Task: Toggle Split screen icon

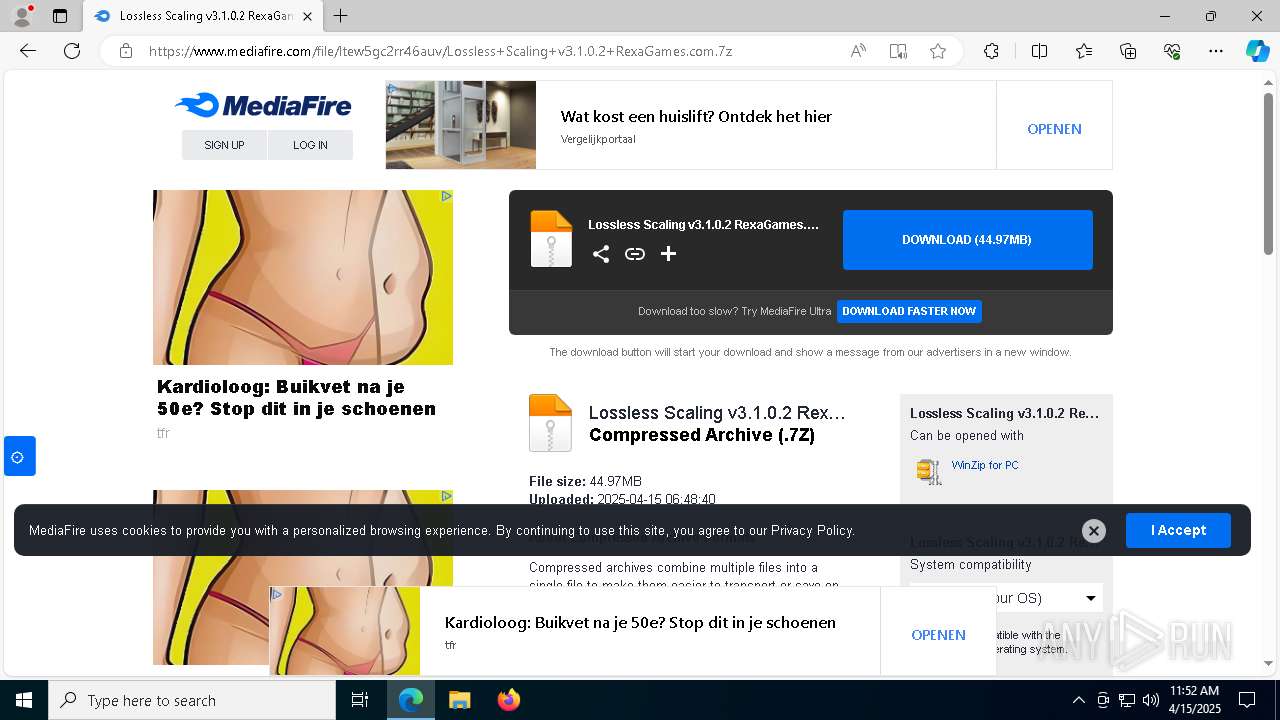Action: (1039, 51)
